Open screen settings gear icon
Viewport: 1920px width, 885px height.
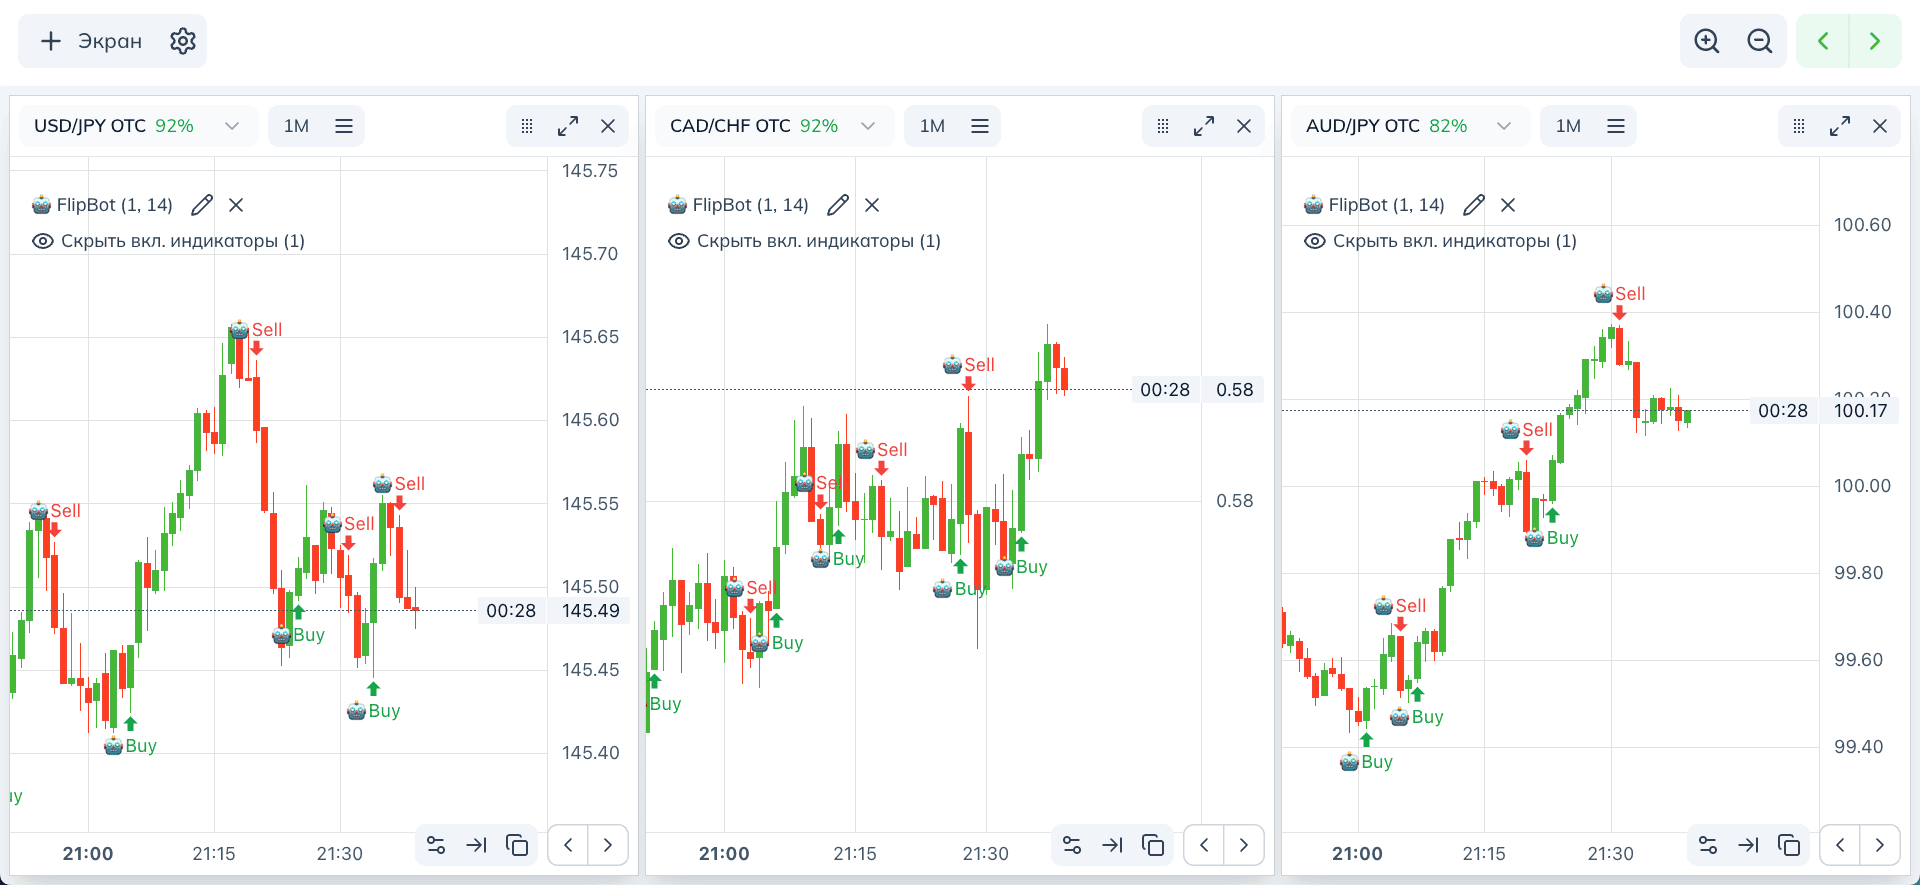[182, 41]
